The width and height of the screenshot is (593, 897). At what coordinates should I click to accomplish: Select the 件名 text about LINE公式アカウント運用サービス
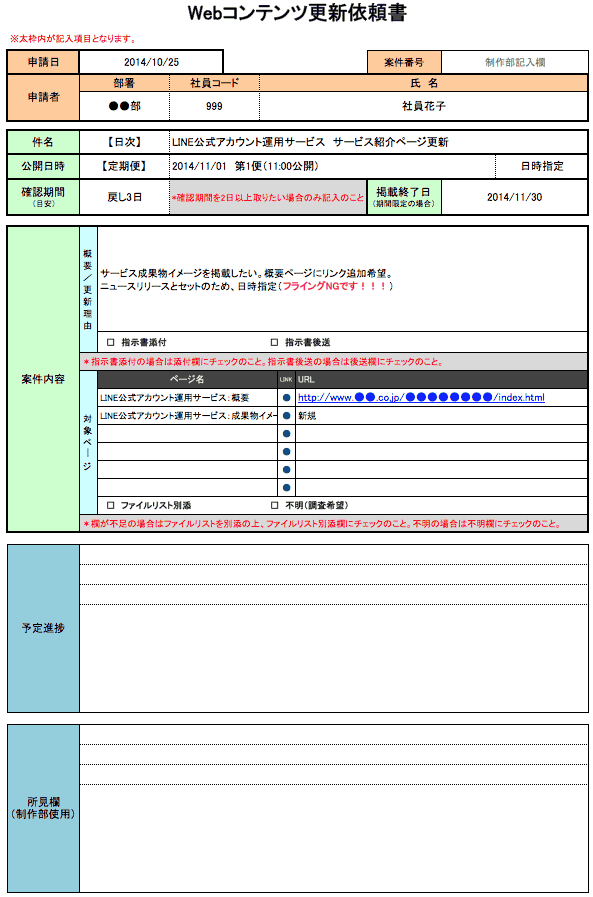click(311, 142)
